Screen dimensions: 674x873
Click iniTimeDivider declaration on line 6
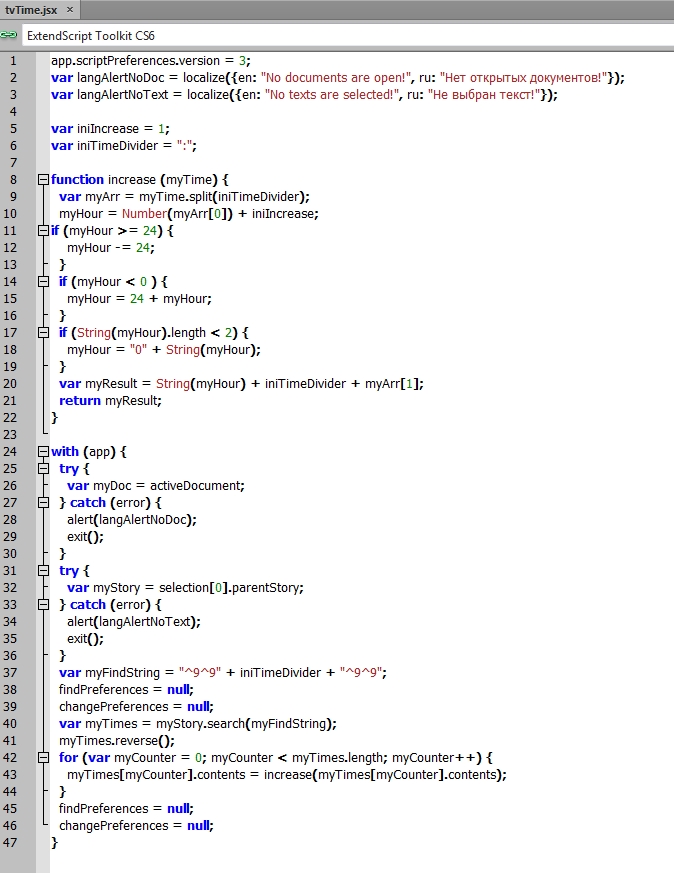(x=117, y=146)
